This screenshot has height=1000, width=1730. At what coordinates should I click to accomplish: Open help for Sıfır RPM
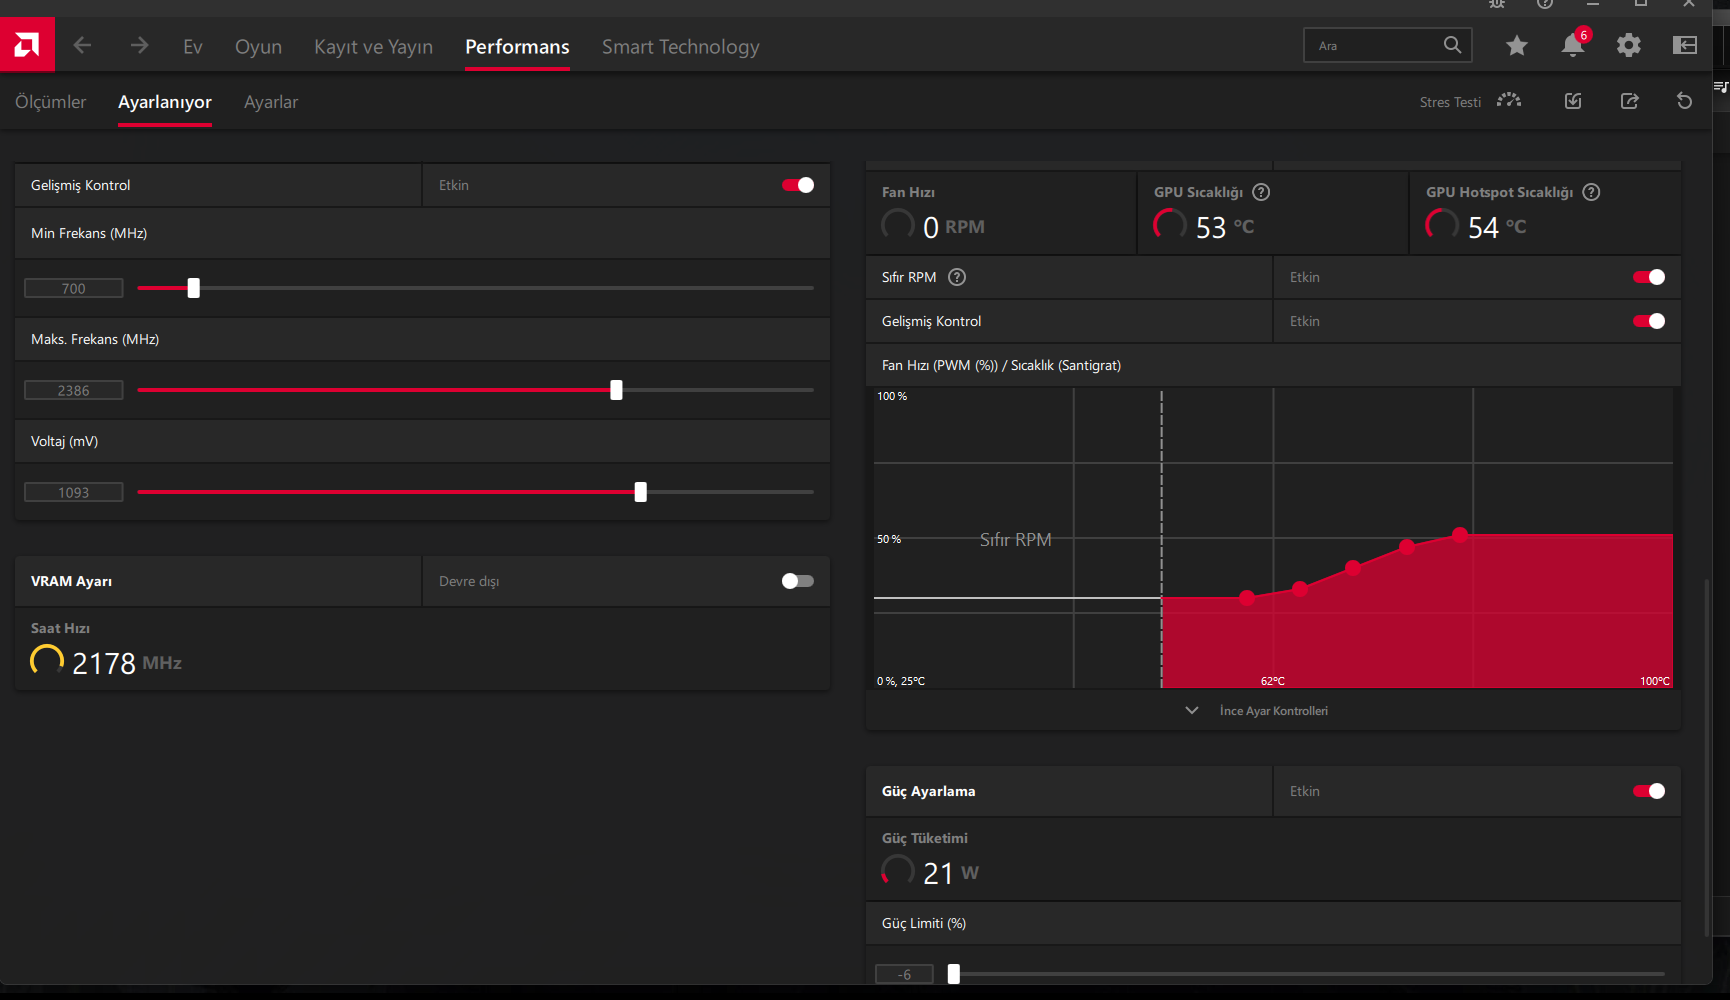[957, 277]
